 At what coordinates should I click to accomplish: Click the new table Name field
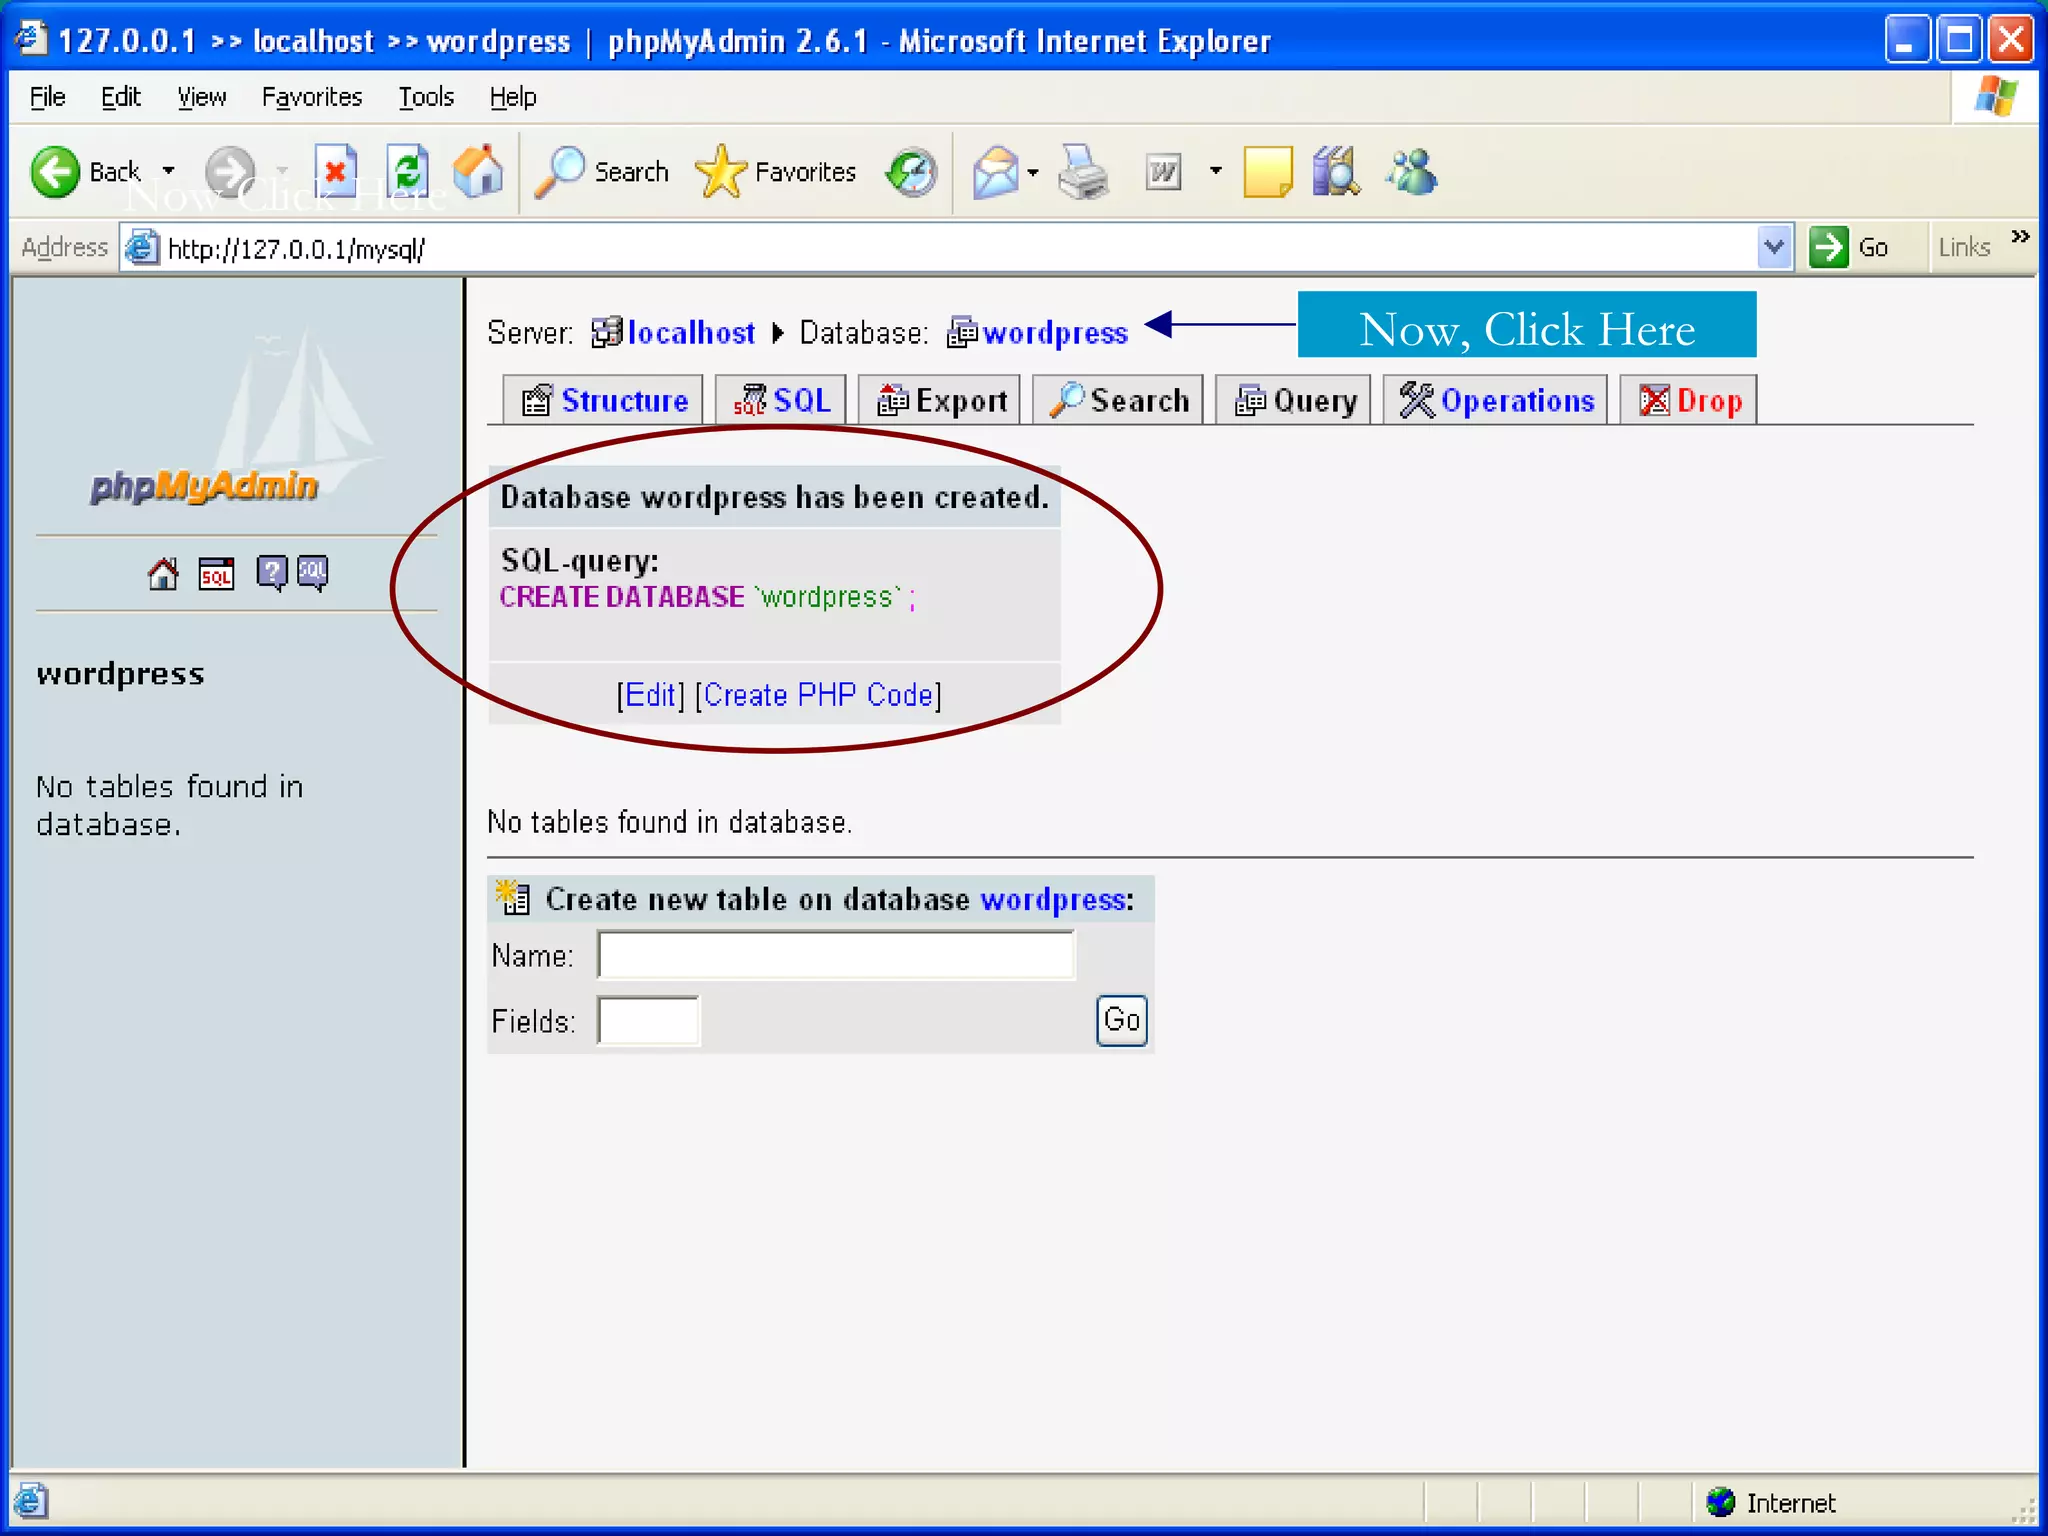836,955
